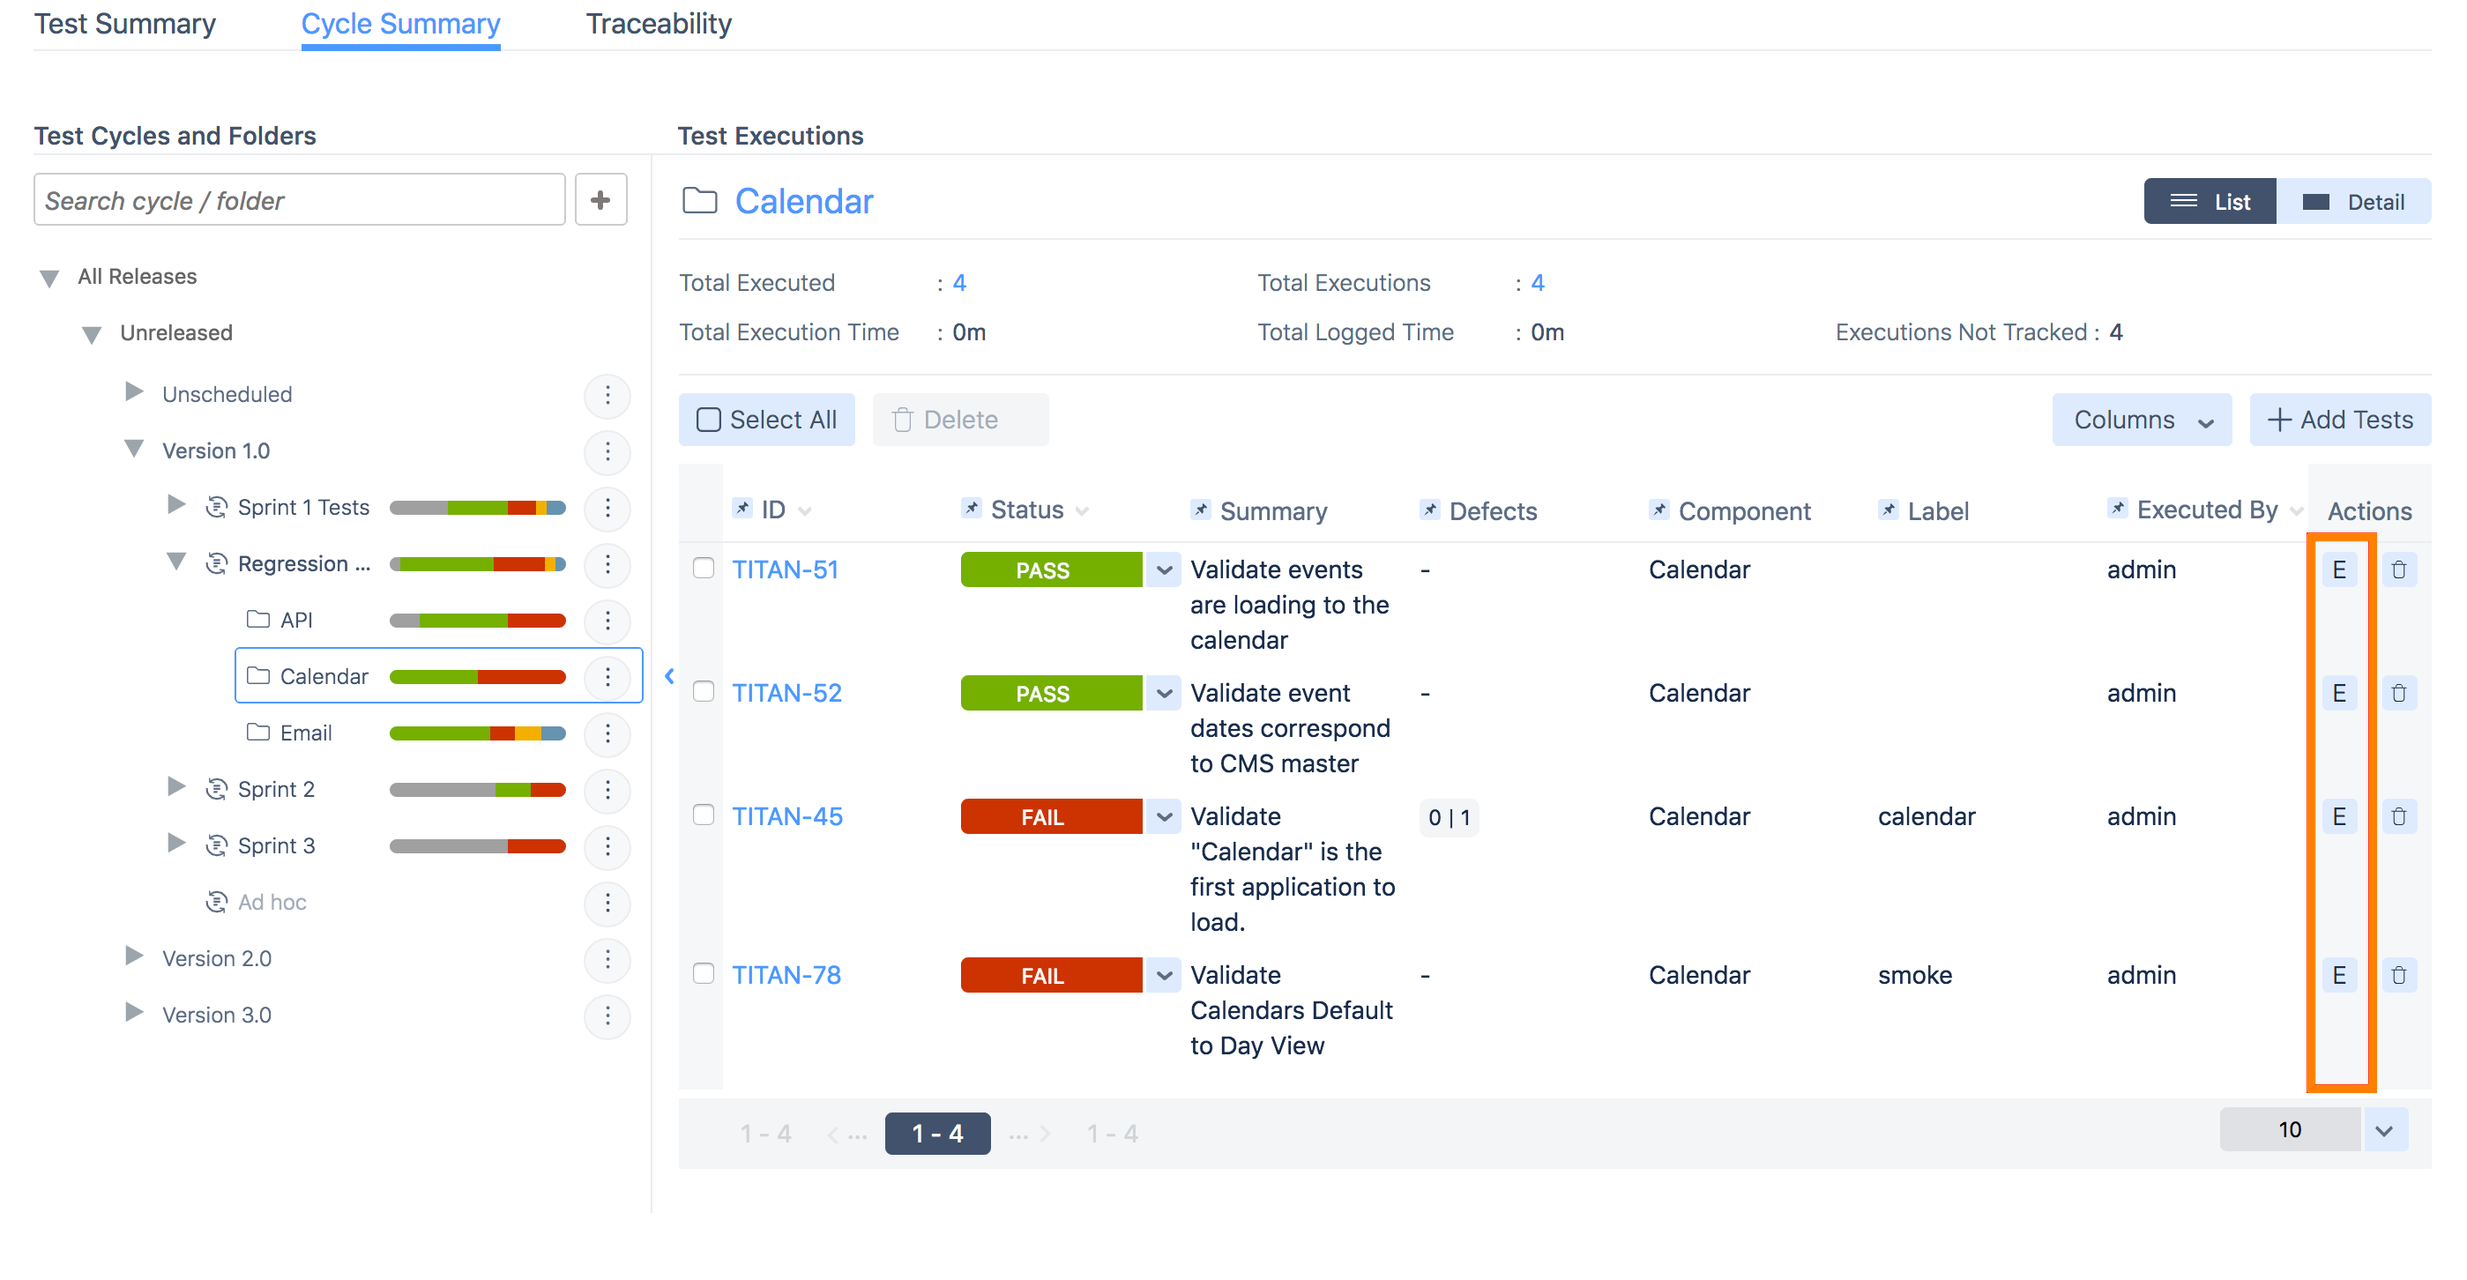Click the Delete trash icon for TITAN-78
The height and width of the screenshot is (1280, 2467).
[2398, 975]
